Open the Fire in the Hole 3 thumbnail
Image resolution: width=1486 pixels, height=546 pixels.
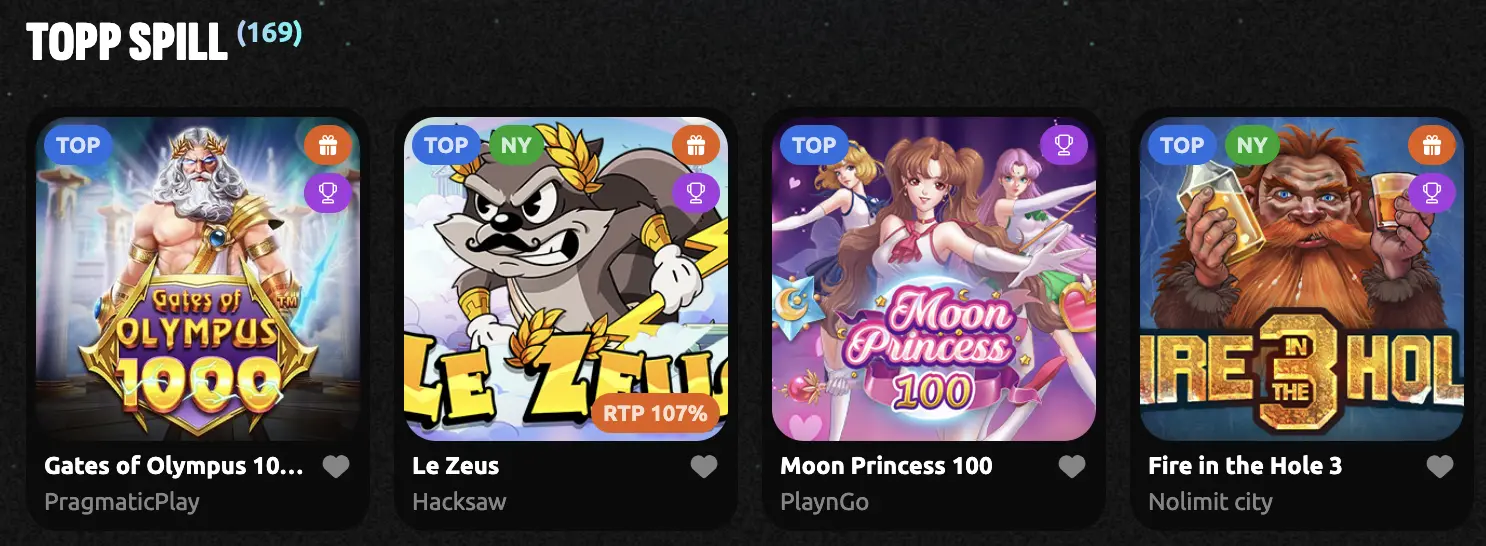pyautogui.click(x=1302, y=279)
